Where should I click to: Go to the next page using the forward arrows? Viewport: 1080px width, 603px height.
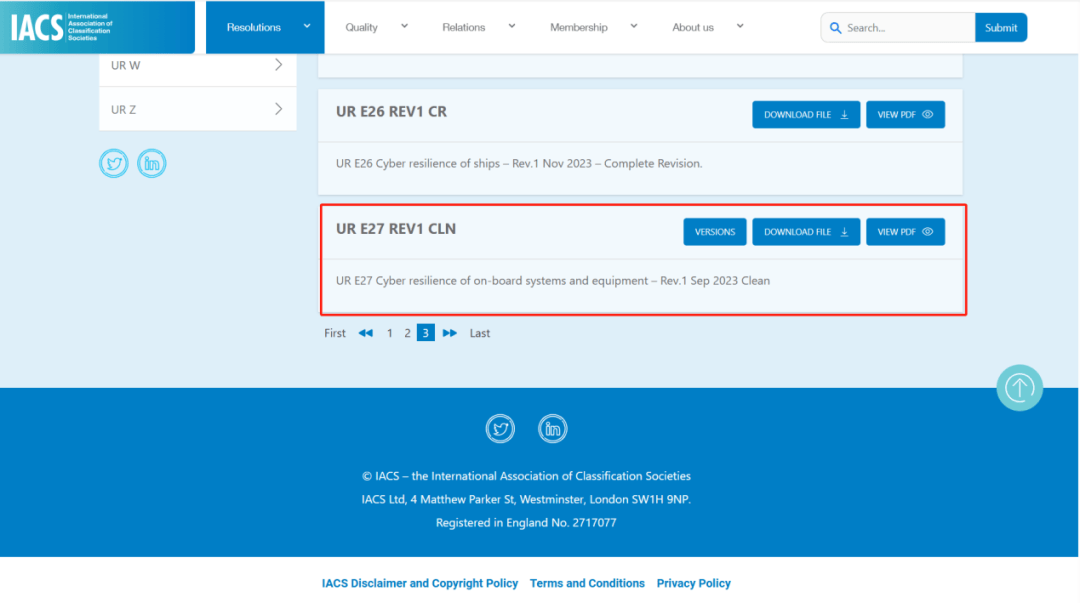coord(450,333)
